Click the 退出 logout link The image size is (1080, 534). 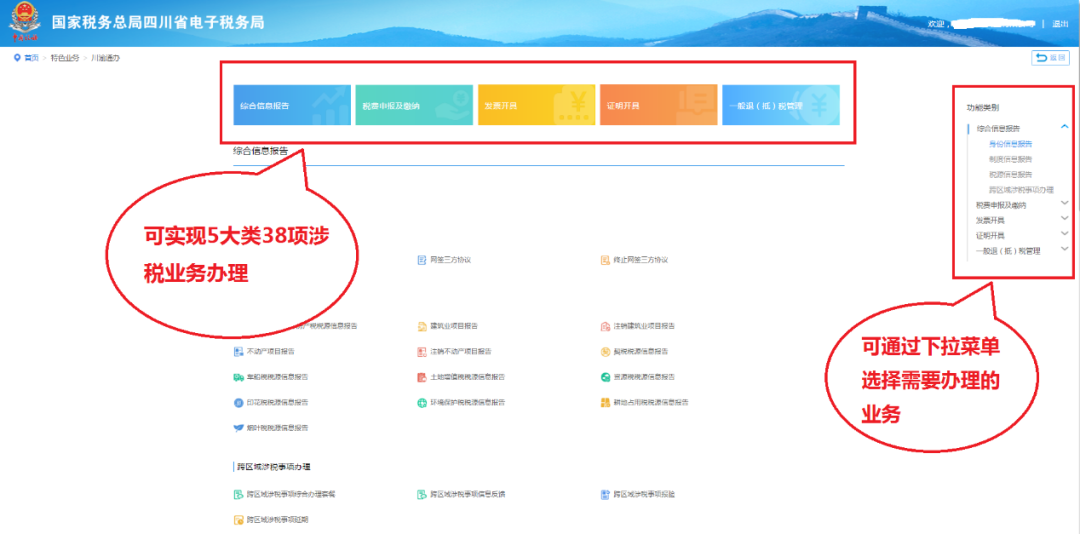click(x=1060, y=23)
